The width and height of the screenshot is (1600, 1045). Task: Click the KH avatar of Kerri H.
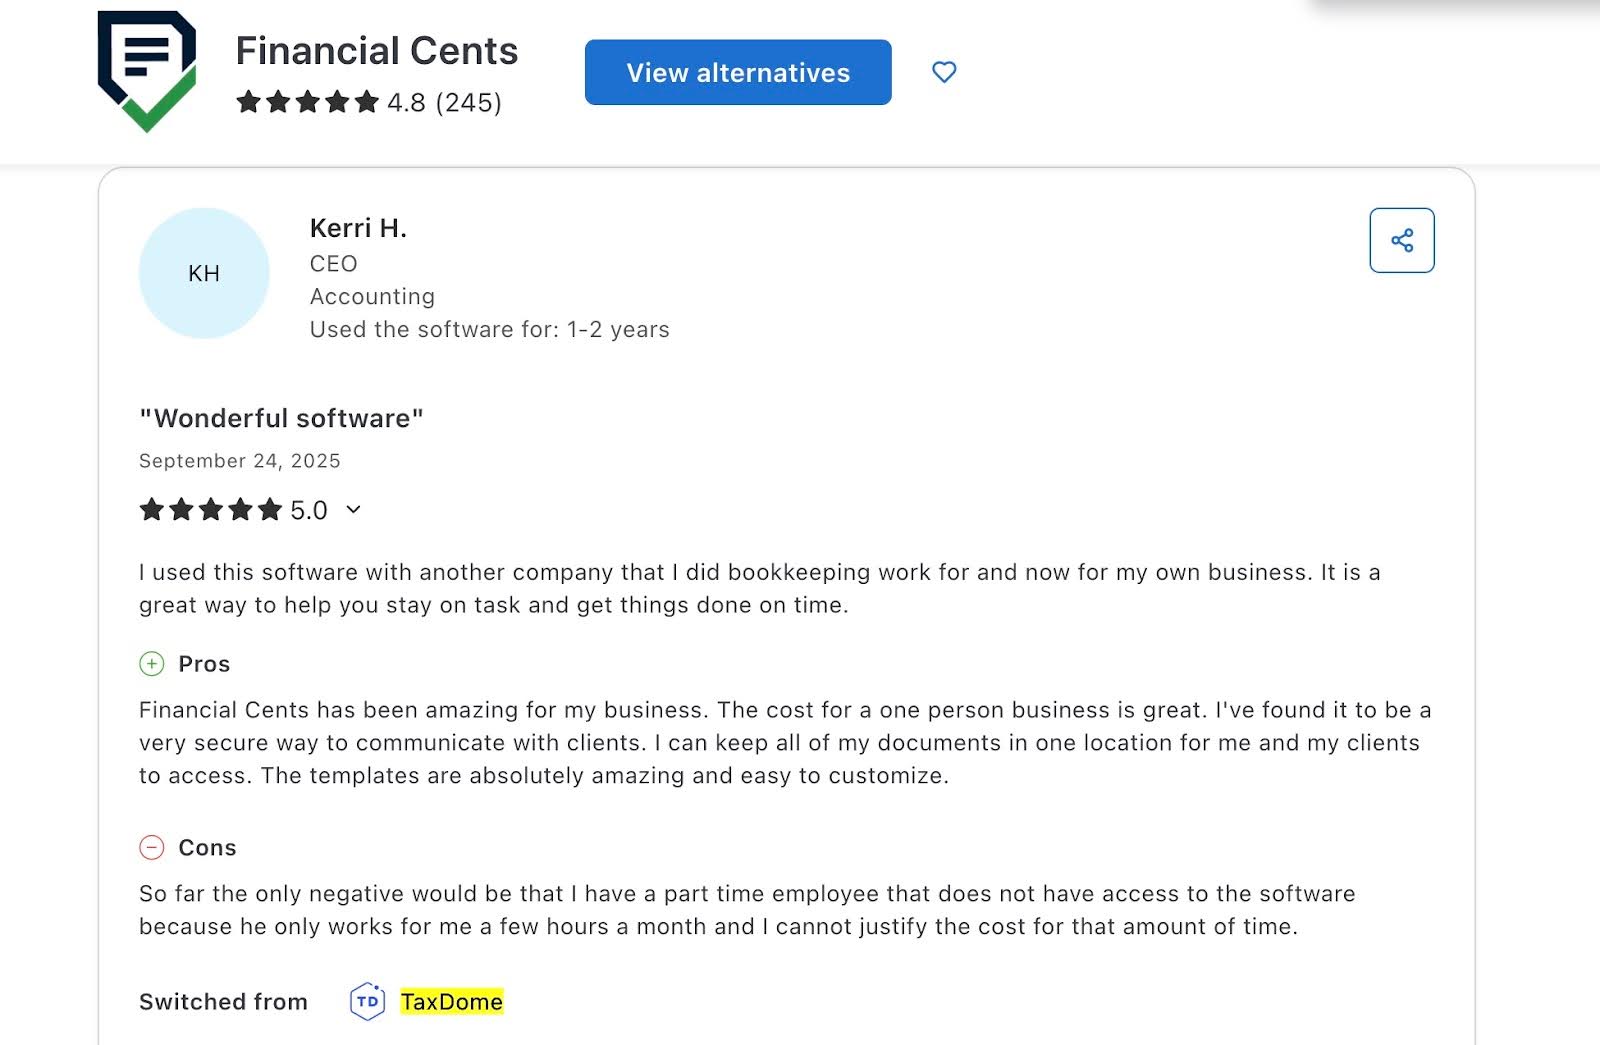pos(204,272)
